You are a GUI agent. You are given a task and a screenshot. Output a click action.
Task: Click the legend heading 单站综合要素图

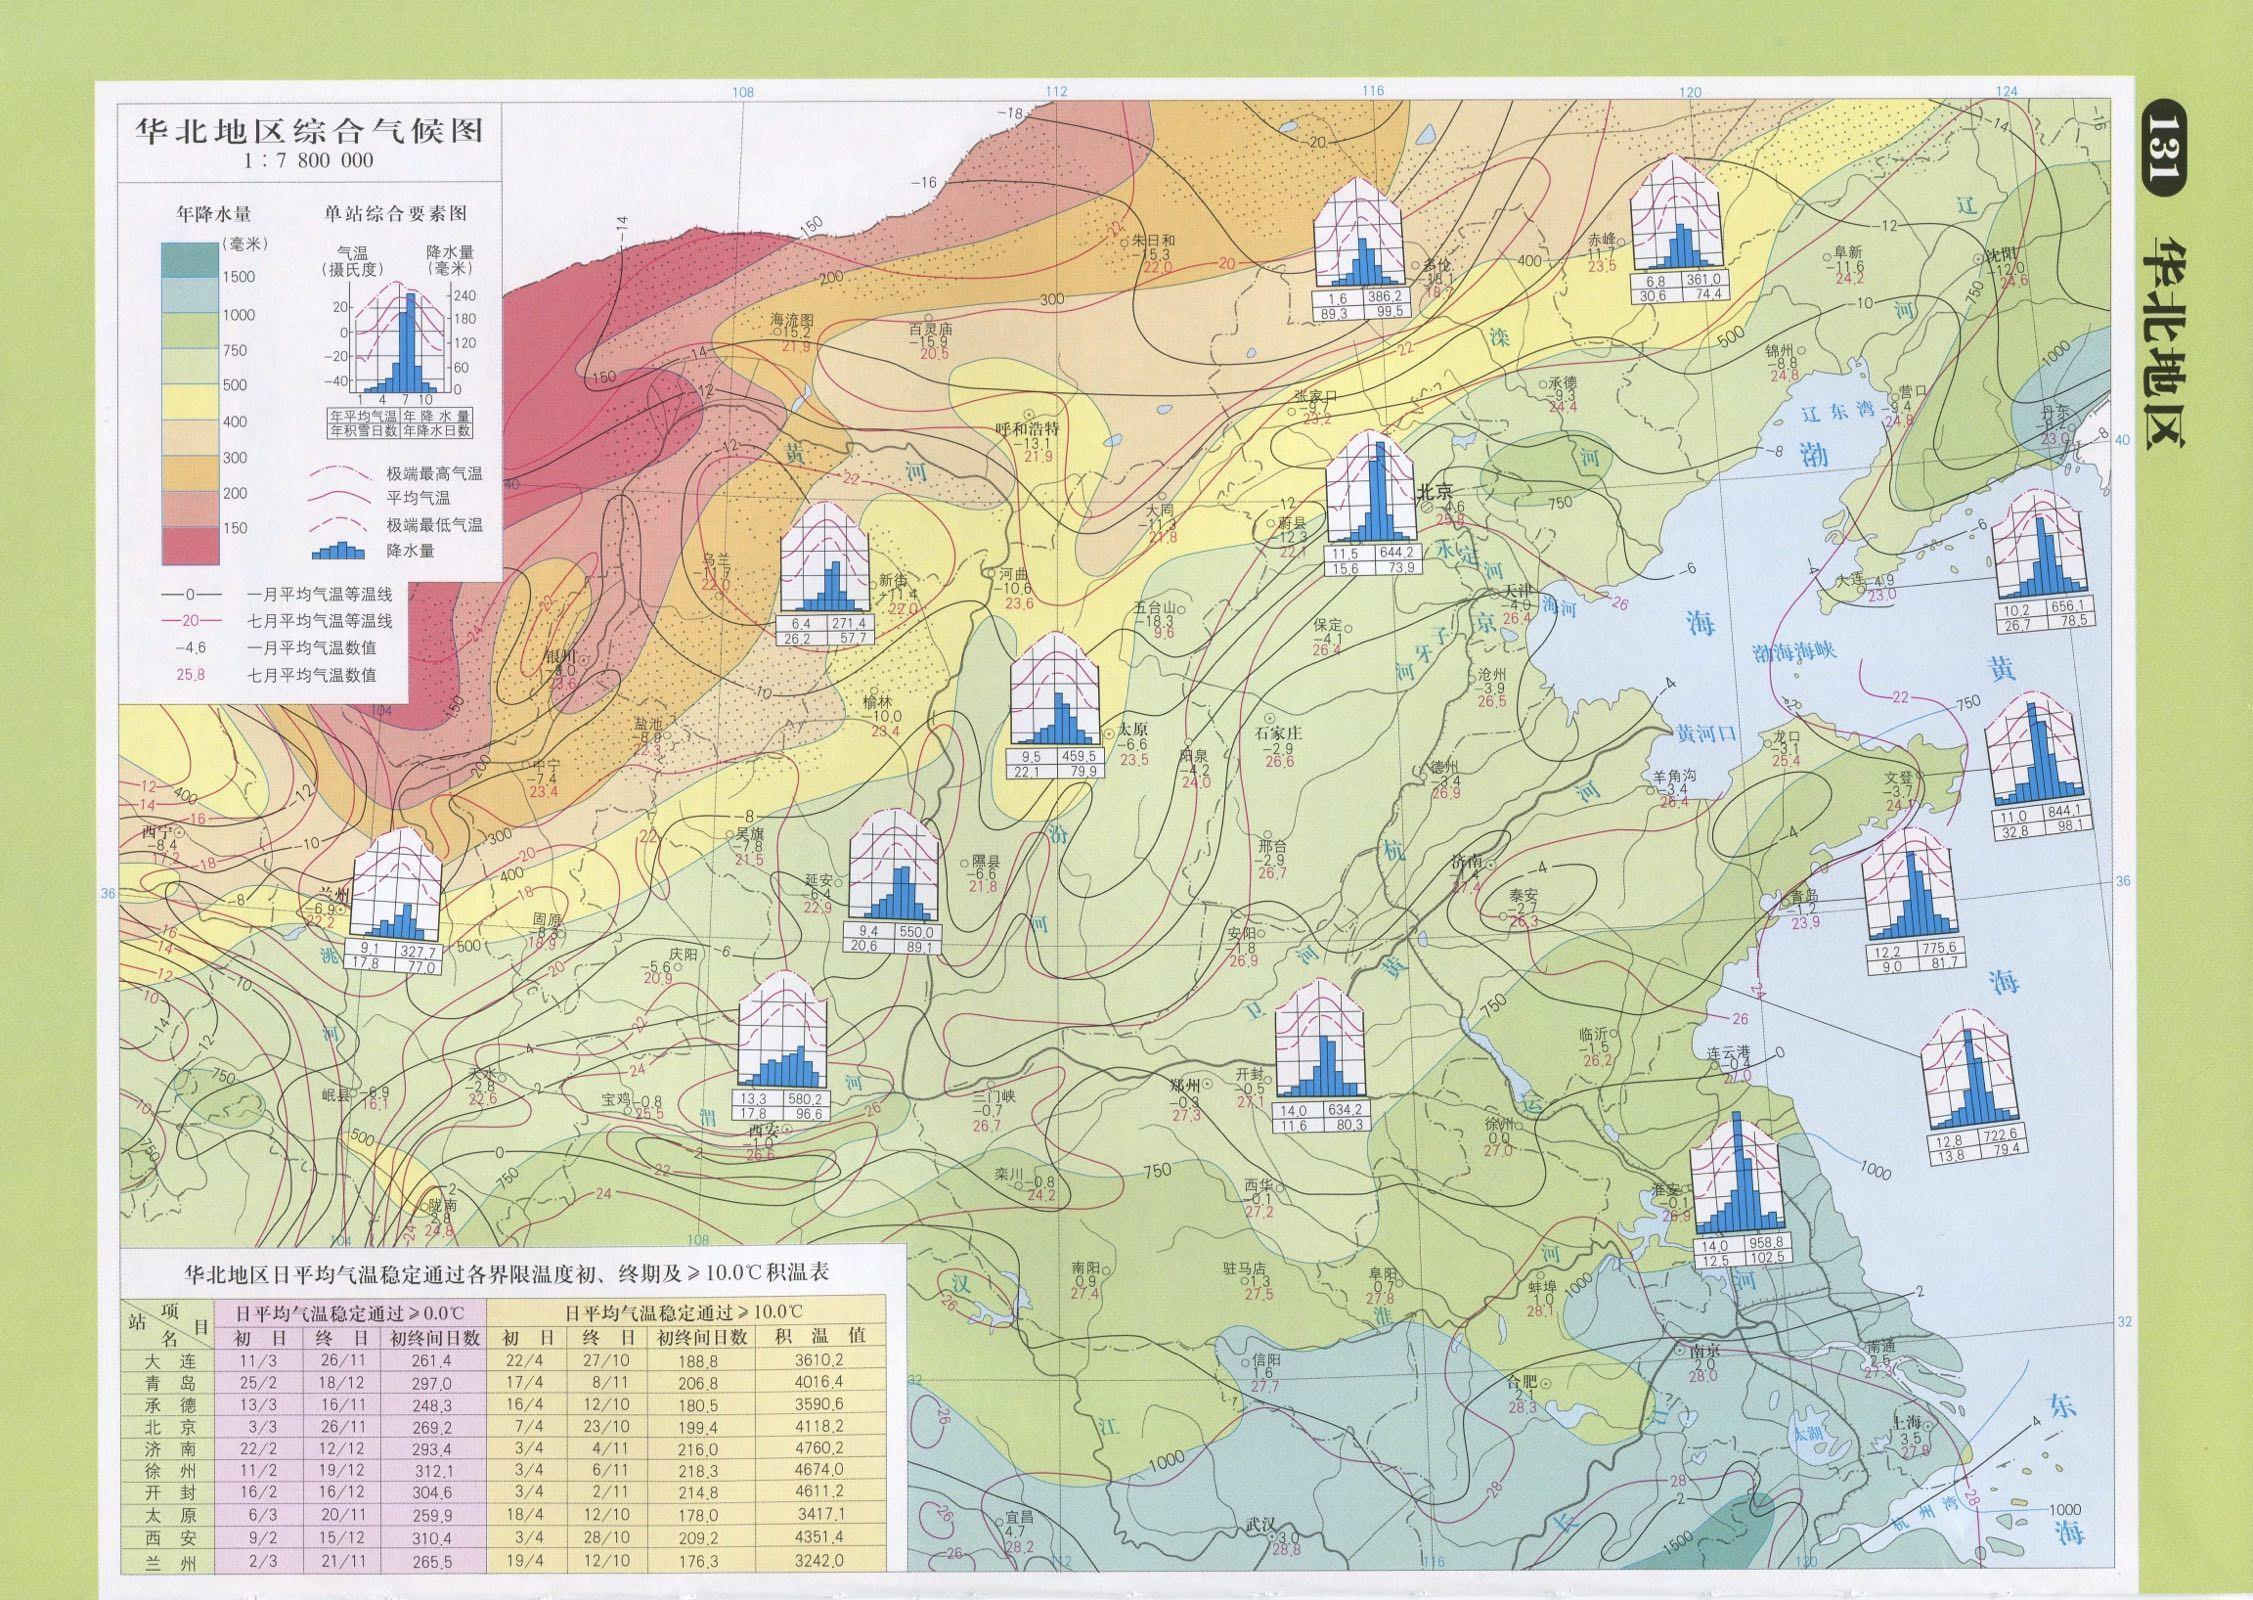(395, 214)
